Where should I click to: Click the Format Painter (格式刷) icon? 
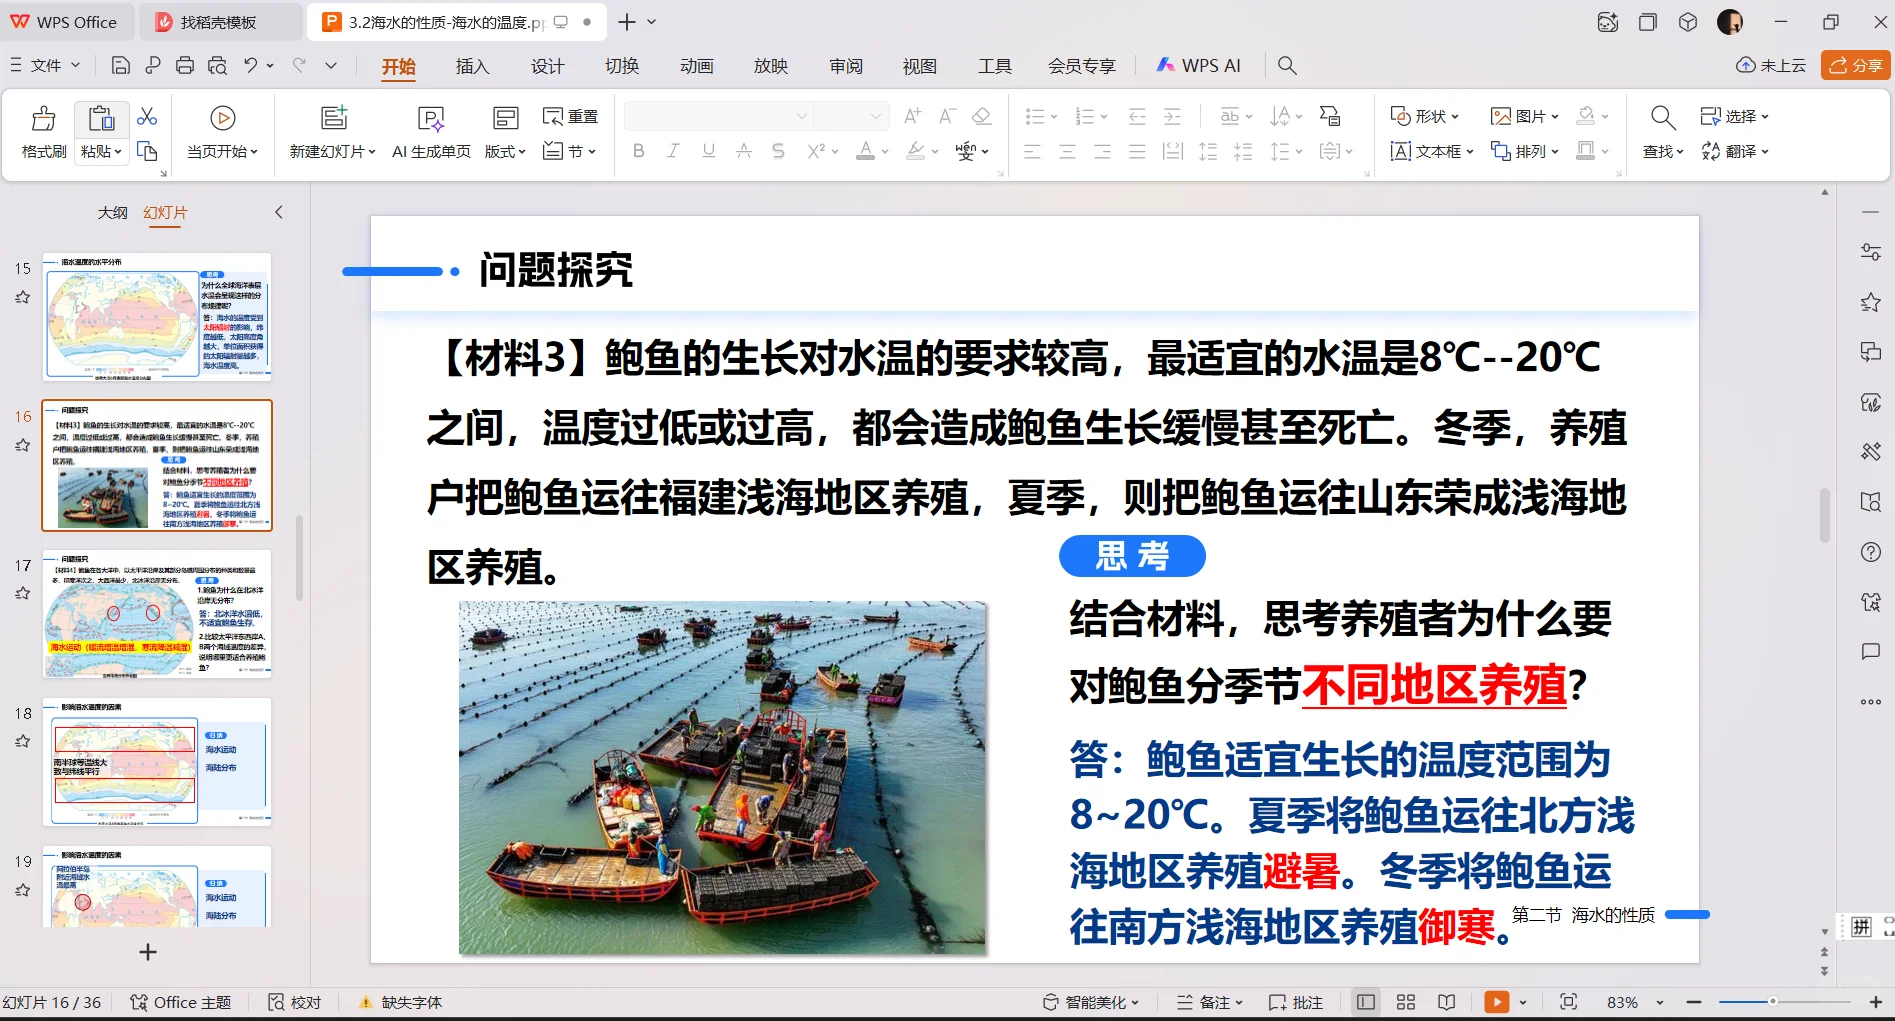click(44, 118)
